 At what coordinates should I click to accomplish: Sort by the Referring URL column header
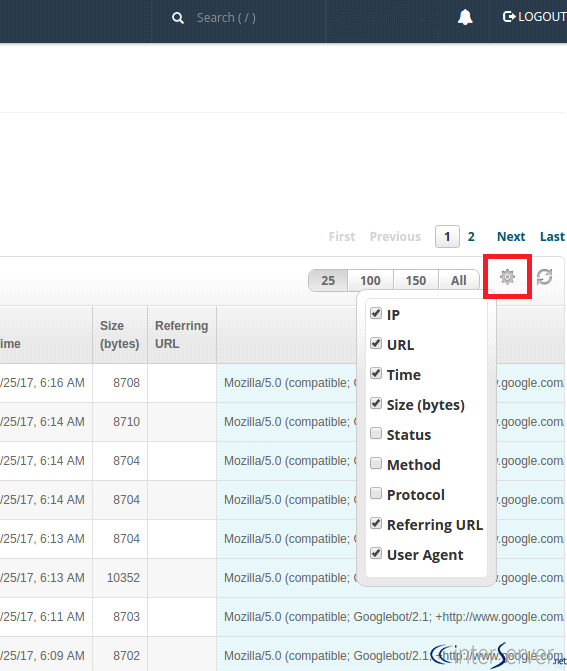tap(182, 335)
